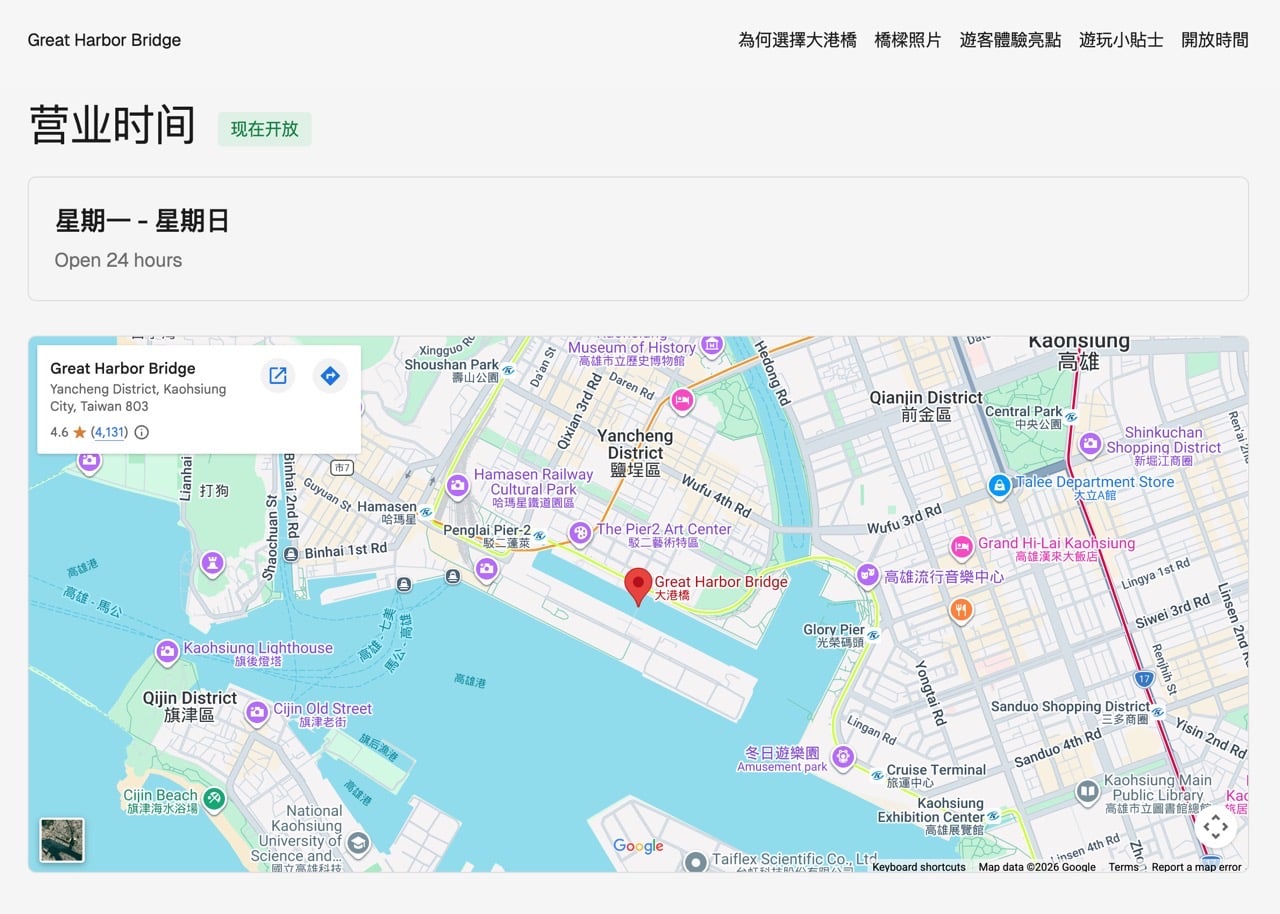Click the 星期一 - 星期日 heading

(x=142, y=221)
